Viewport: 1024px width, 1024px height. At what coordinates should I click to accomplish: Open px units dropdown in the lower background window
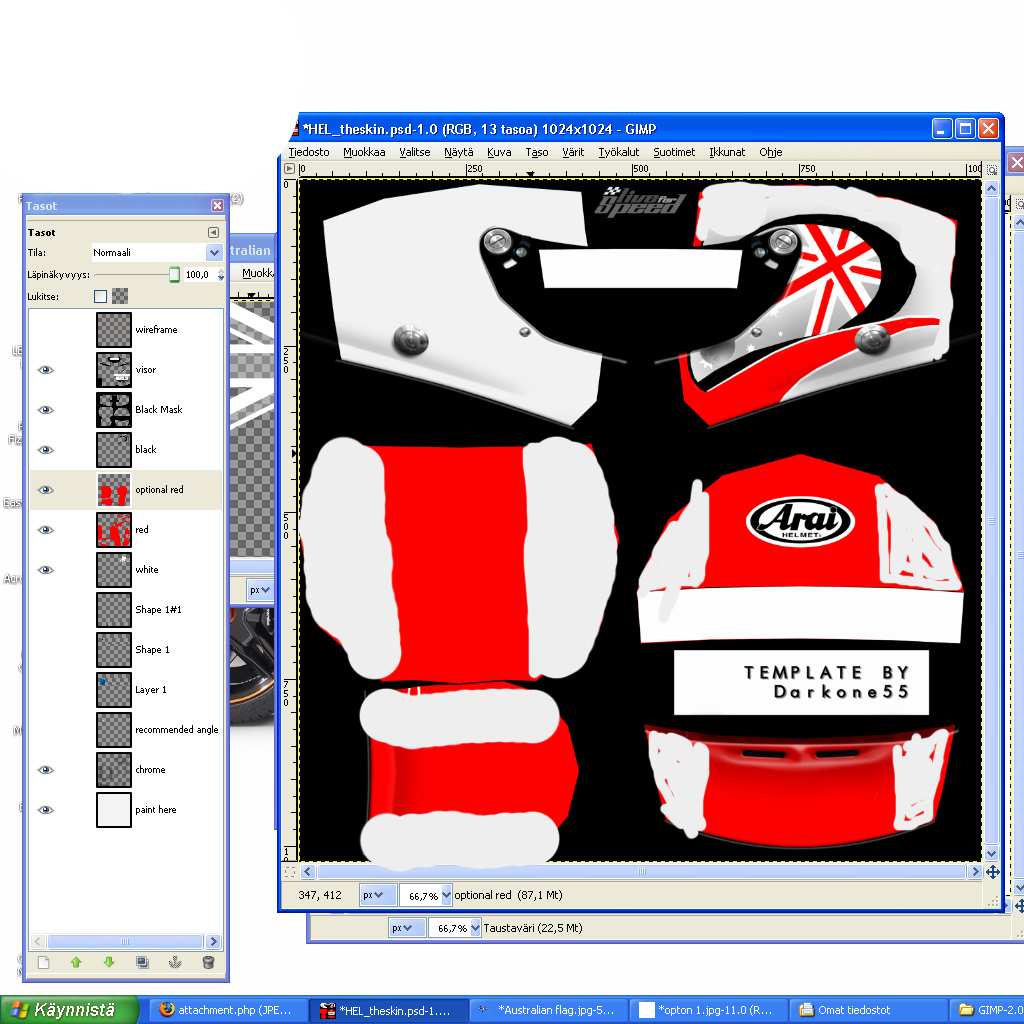406,928
